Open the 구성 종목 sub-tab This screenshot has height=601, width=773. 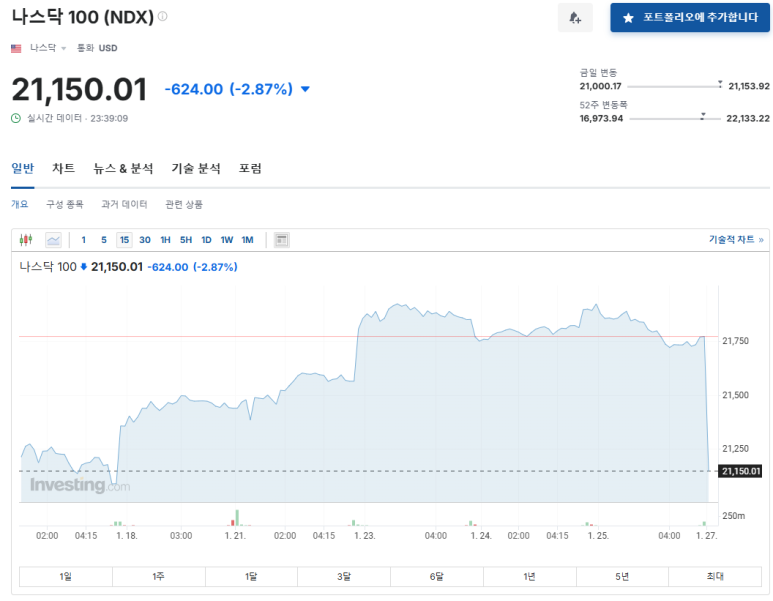[x=65, y=204]
